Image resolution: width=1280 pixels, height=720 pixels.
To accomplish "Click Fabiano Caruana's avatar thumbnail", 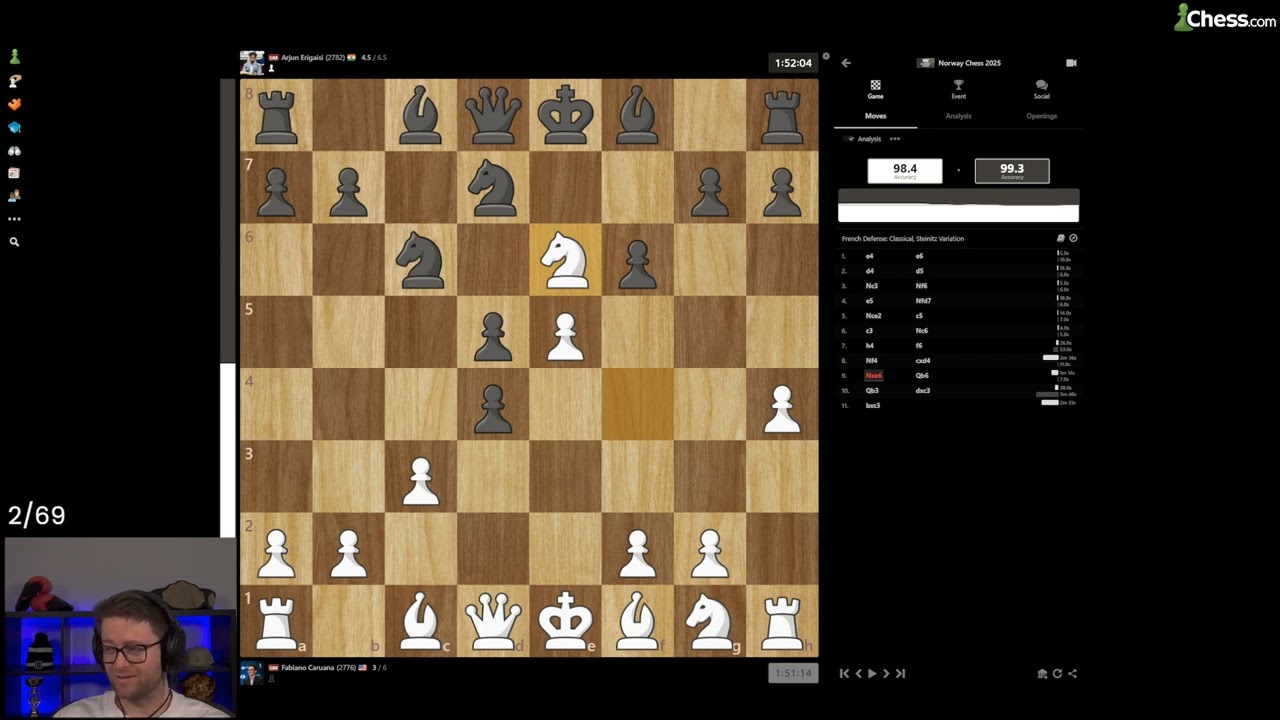I will pos(251,673).
